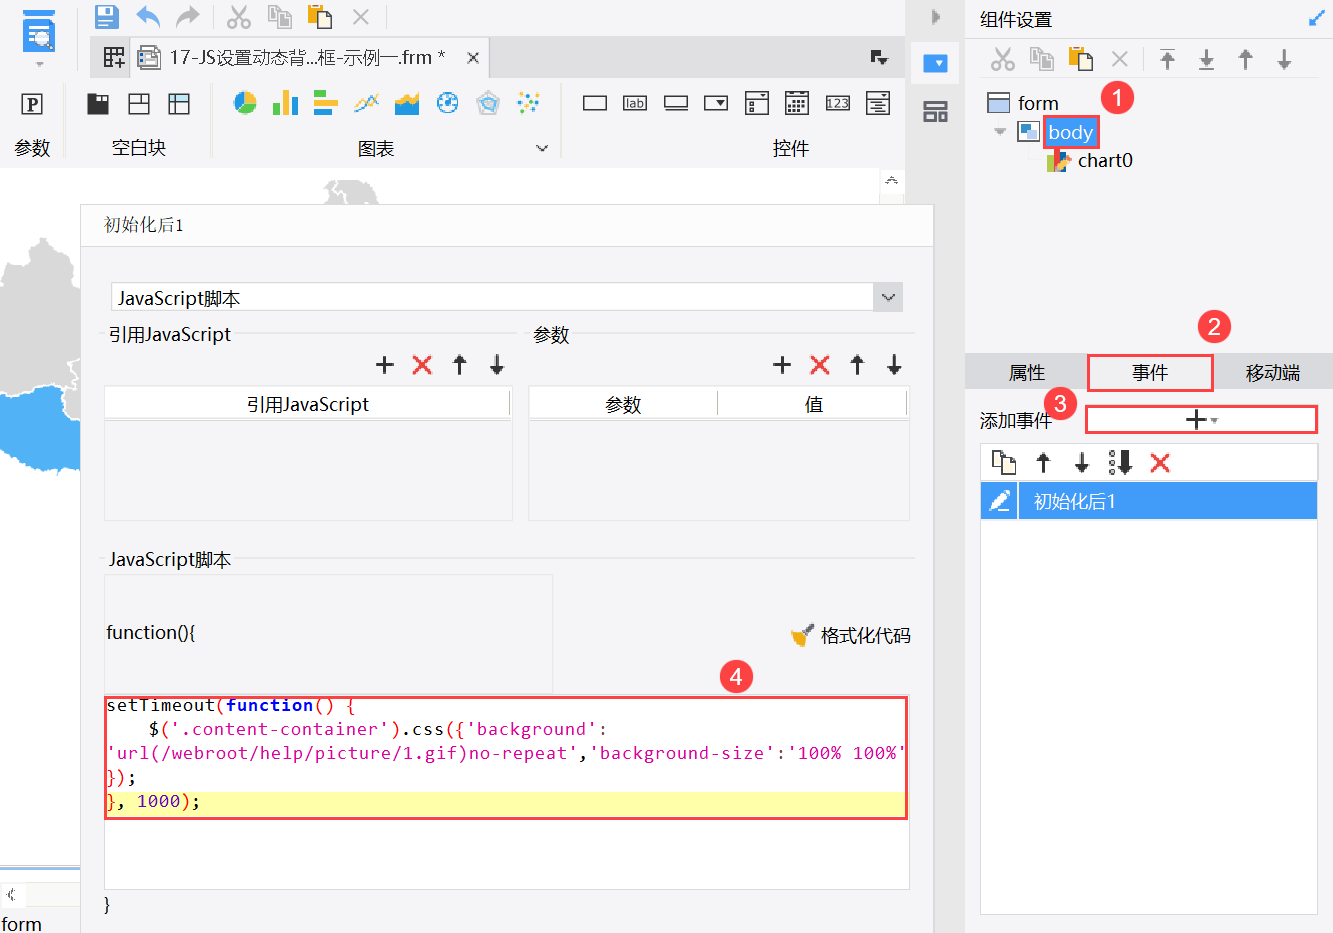Viewport: 1333px width, 933px height.
Task: Select the label widget icon
Action: pyautogui.click(x=635, y=103)
